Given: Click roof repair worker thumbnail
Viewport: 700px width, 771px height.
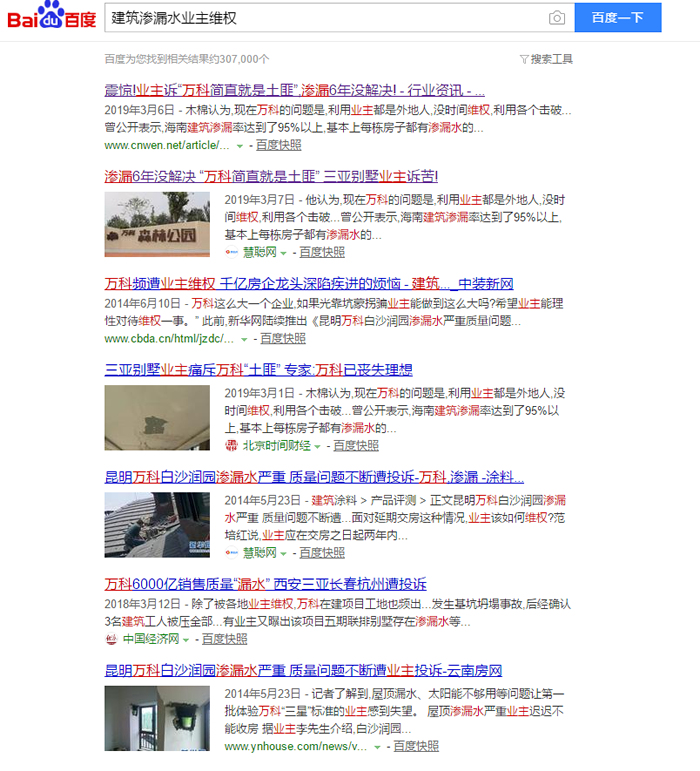Looking at the screenshot, I should [x=157, y=525].
